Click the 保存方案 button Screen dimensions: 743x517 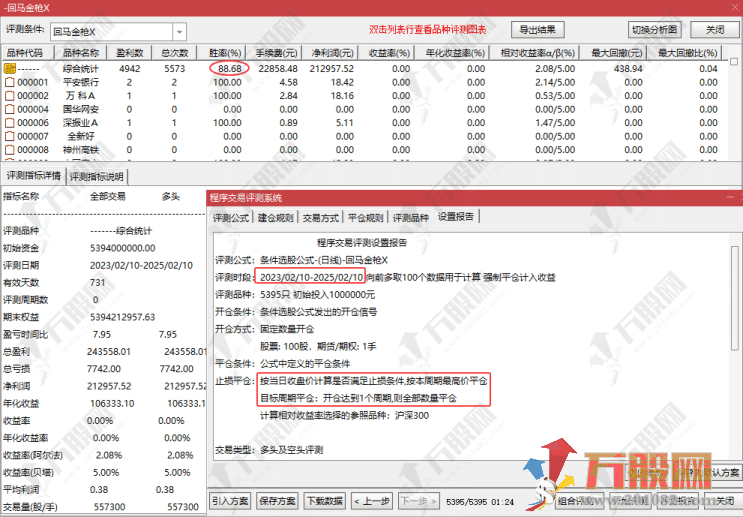point(278,501)
